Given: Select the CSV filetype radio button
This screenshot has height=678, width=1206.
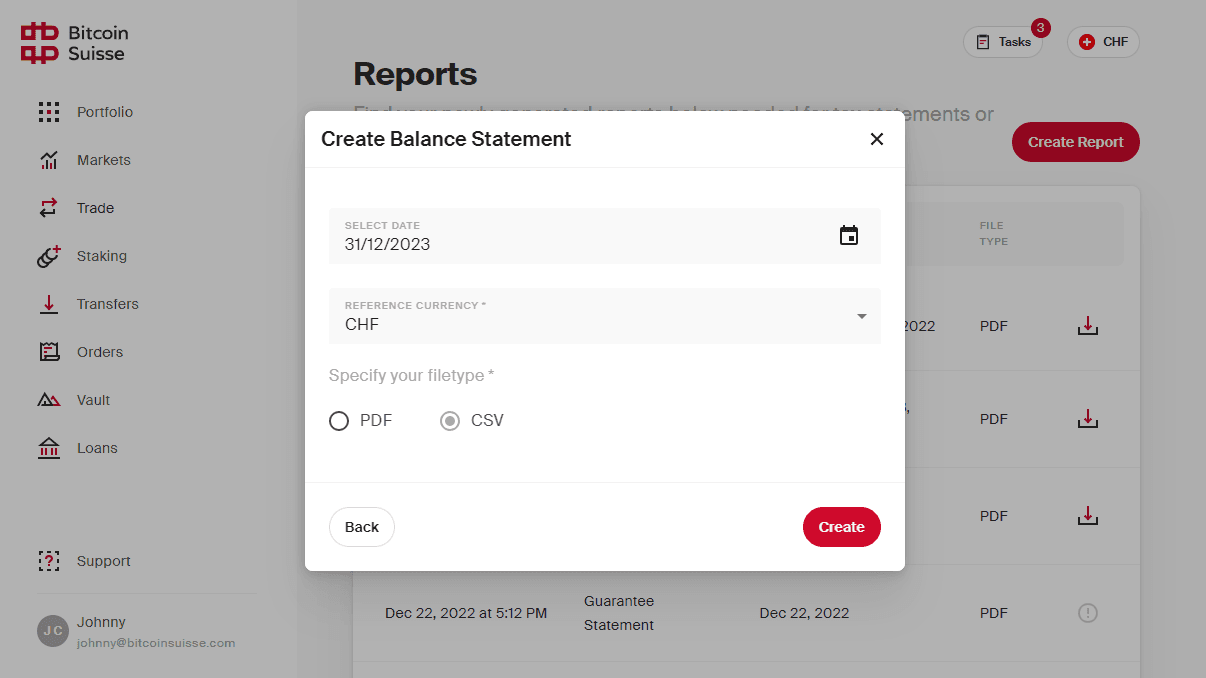Looking at the screenshot, I should tap(450, 421).
